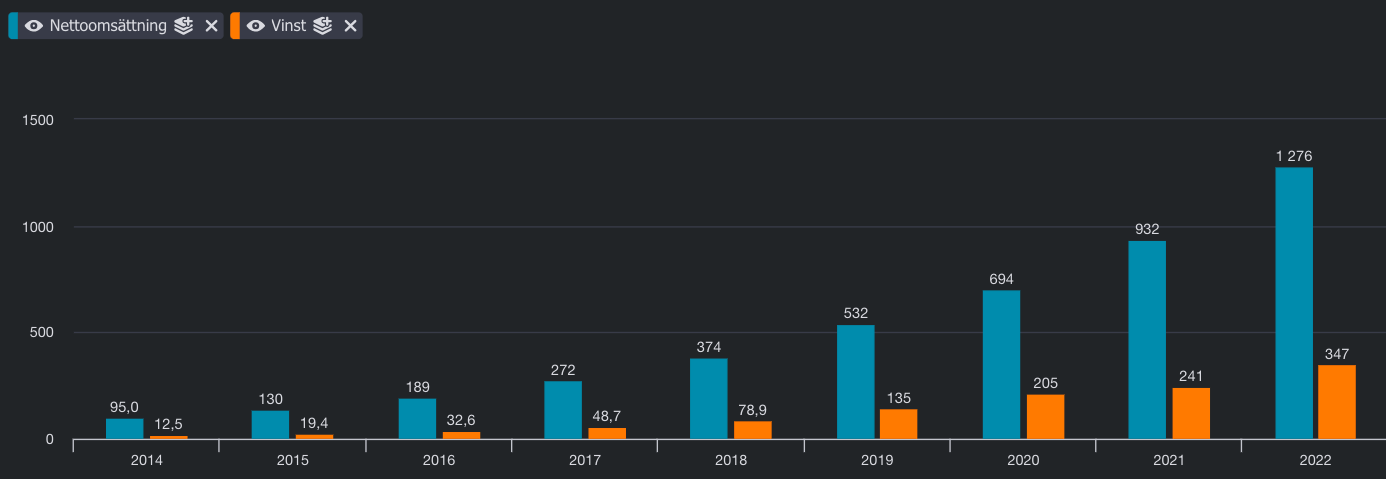Click the 2022 orange bar labeled 347

click(x=1337, y=402)
